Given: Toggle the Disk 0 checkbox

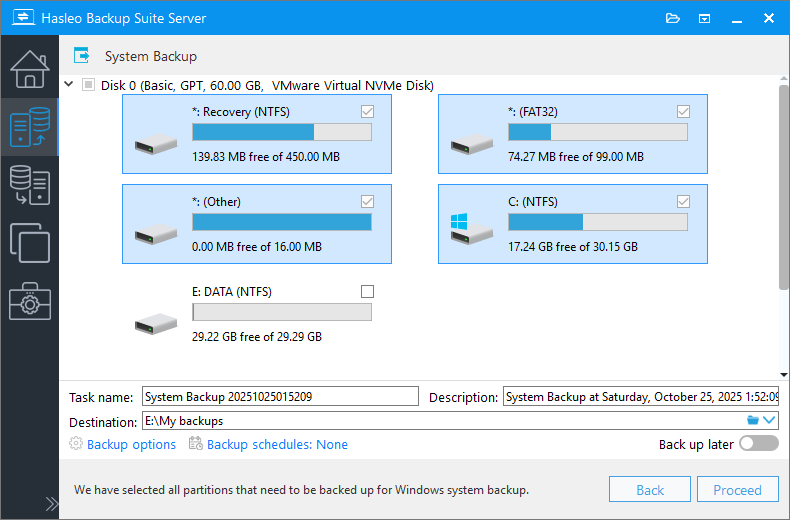Looking at the screenshot, I should pos(88,85).
